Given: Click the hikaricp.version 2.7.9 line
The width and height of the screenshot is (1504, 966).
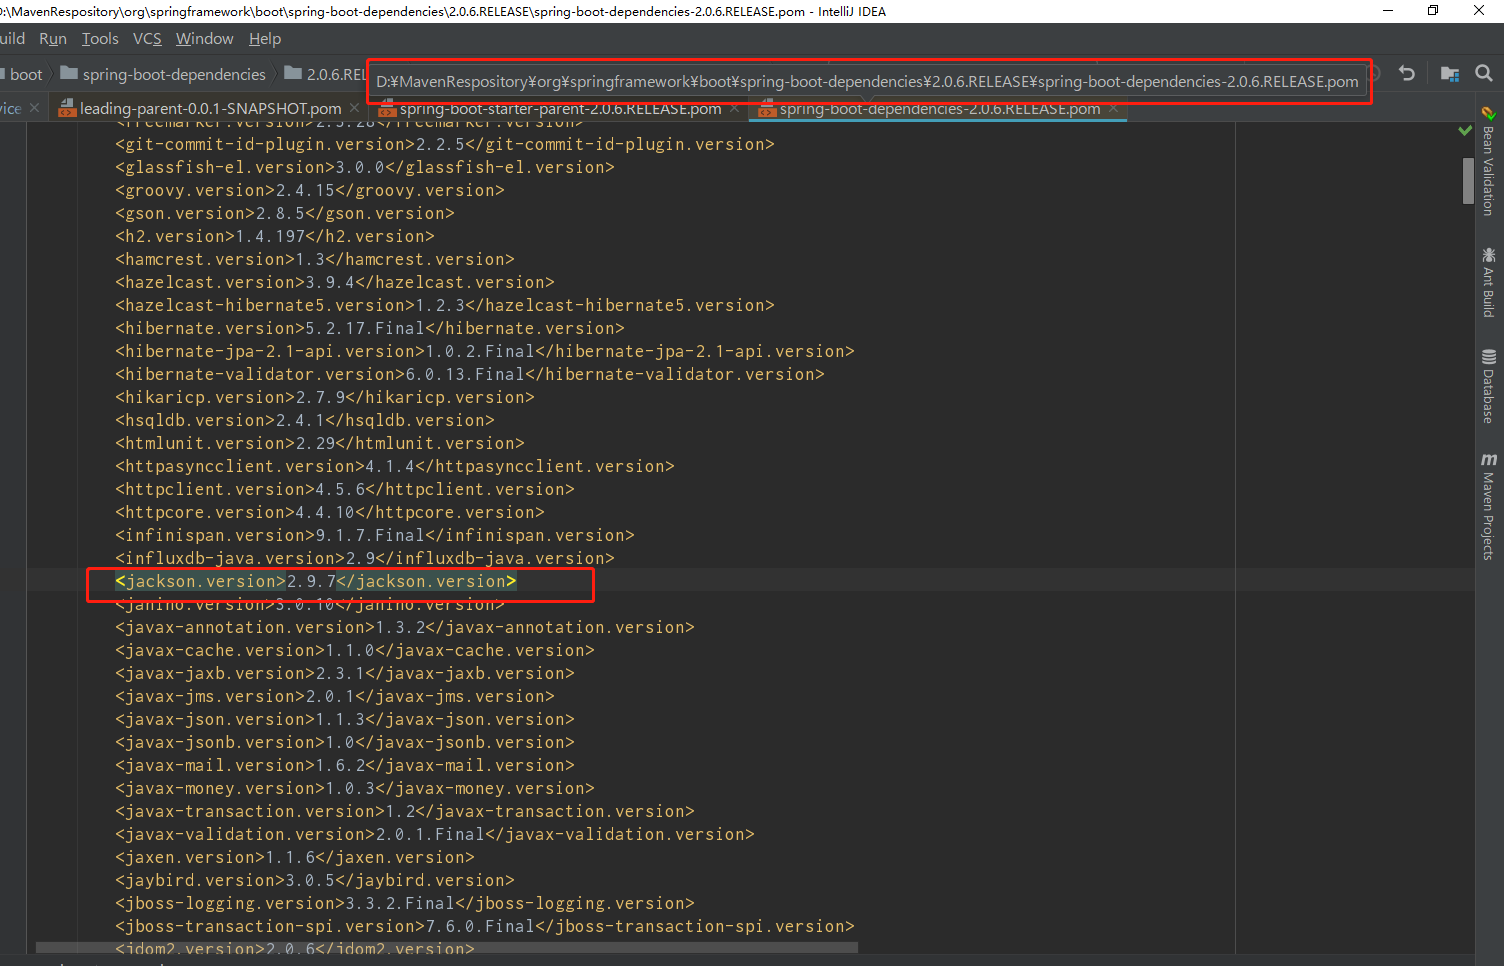Looking at the screenshot, I should (x=325, y=397).
